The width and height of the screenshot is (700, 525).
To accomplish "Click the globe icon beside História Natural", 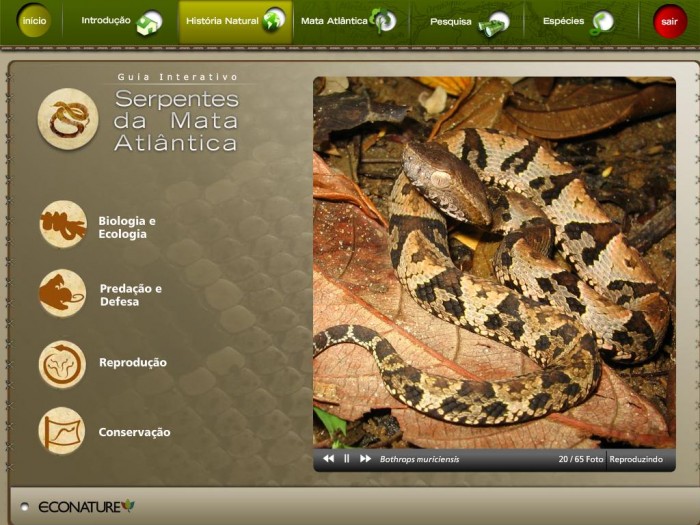I will click(x=274, y=20).
